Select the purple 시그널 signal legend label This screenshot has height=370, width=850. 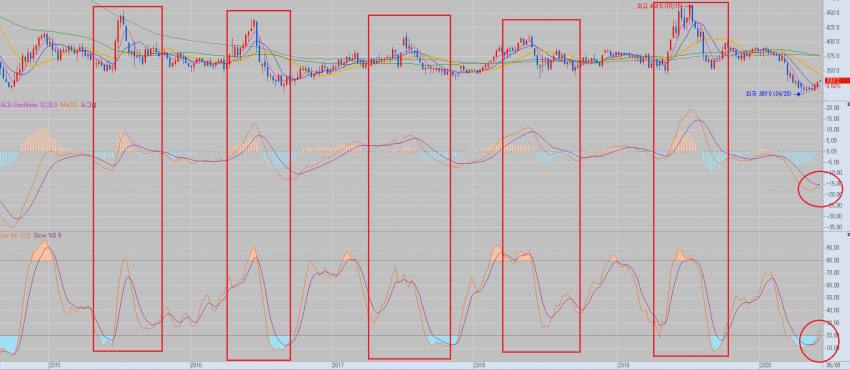[88, 105]
